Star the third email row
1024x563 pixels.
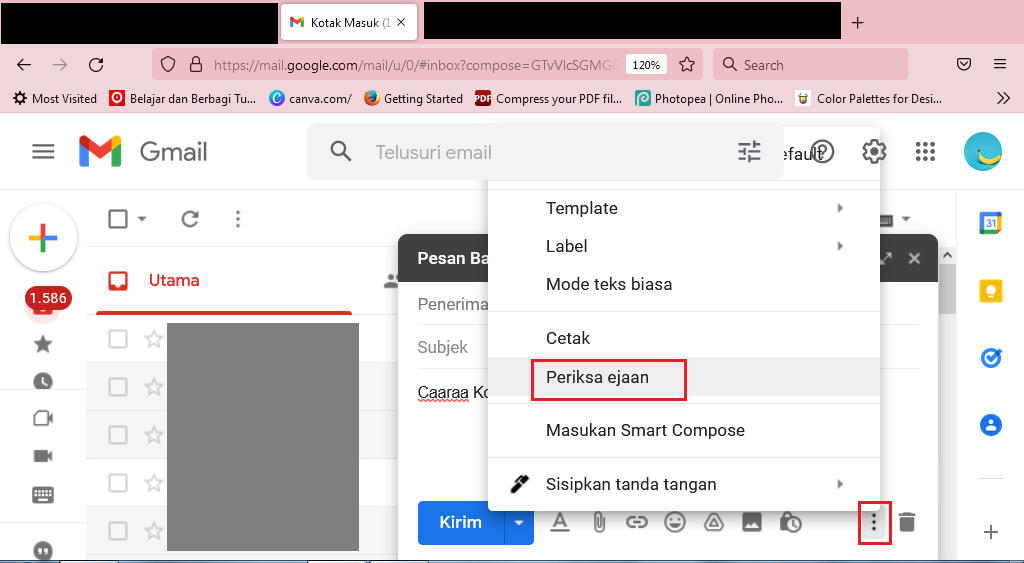click(x=153, y=435)
